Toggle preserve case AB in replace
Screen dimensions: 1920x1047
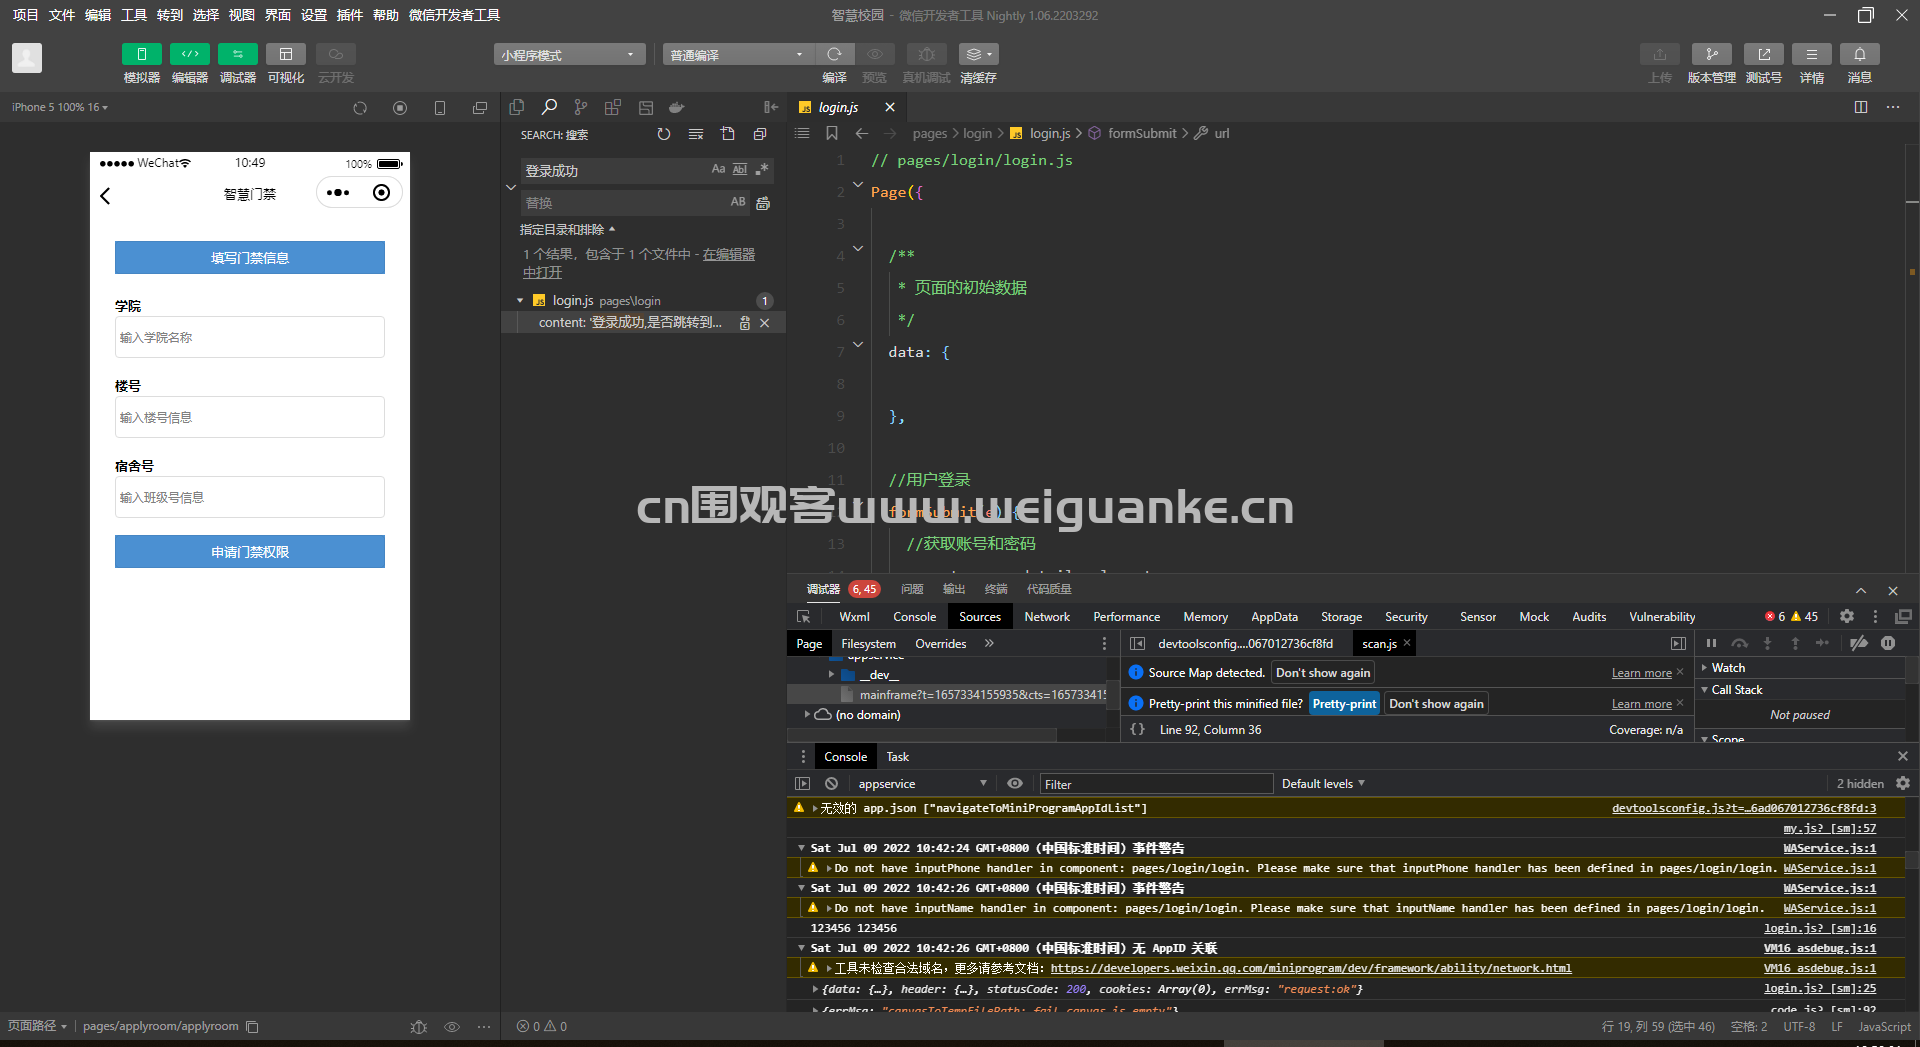pos(738,202)
